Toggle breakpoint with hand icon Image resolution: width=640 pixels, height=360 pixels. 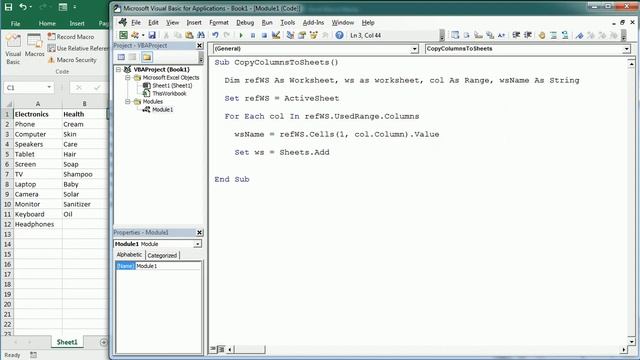pos(542,36)
